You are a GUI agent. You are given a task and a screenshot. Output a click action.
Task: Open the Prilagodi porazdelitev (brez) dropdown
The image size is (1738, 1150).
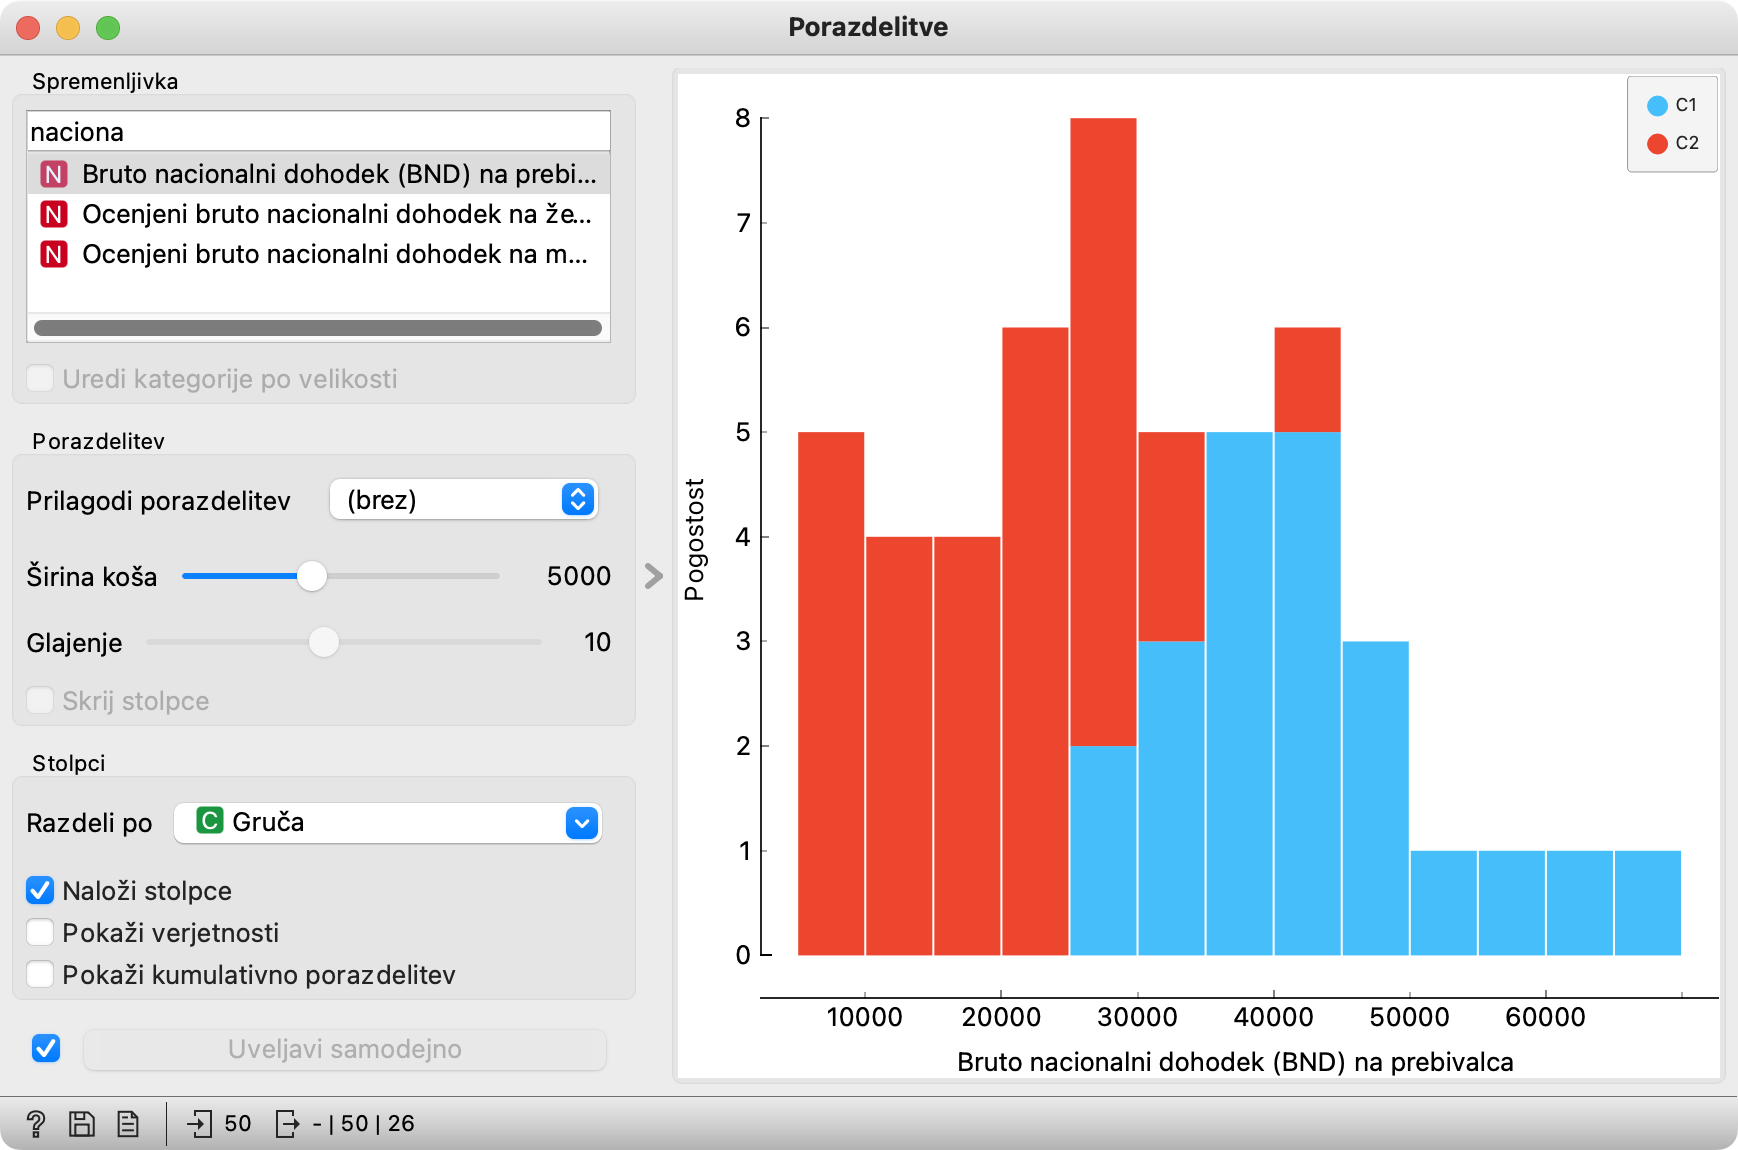coord(463,499)
